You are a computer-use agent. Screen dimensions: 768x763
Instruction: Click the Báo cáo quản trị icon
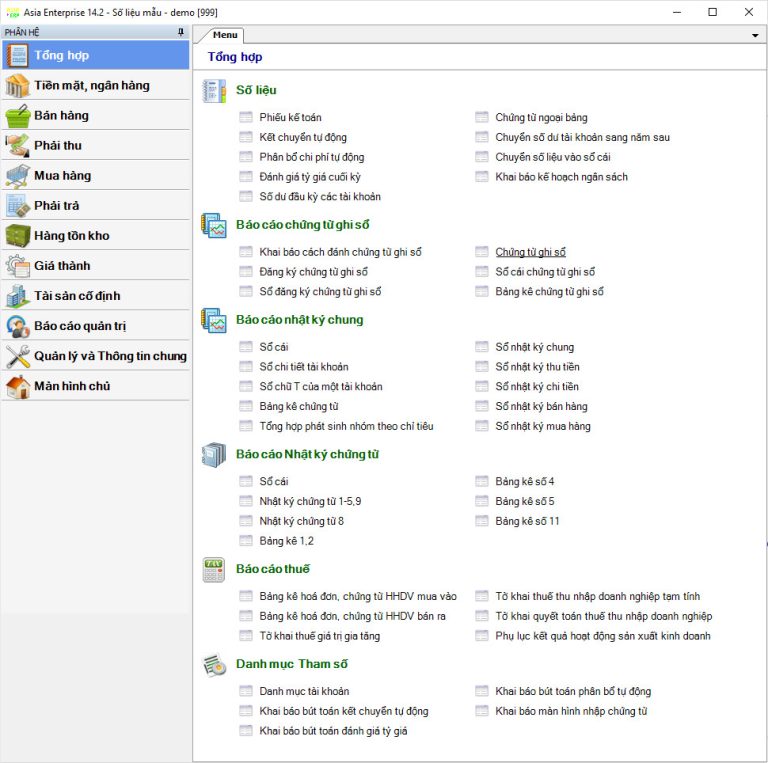pyautogui.click(x=17, y=326)
